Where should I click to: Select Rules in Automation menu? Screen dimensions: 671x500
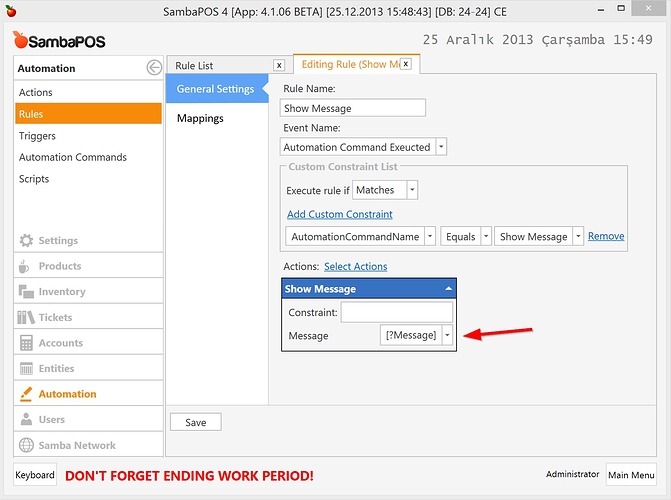point(88,114)
